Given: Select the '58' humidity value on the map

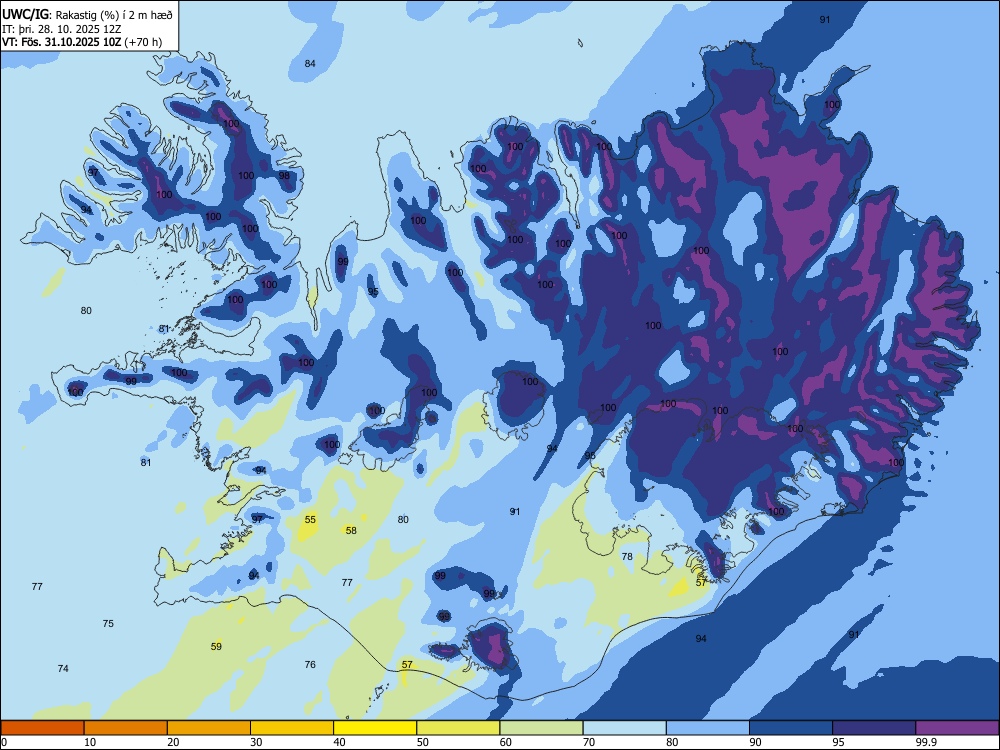Looking at the screenshot, I should point(351,531).
